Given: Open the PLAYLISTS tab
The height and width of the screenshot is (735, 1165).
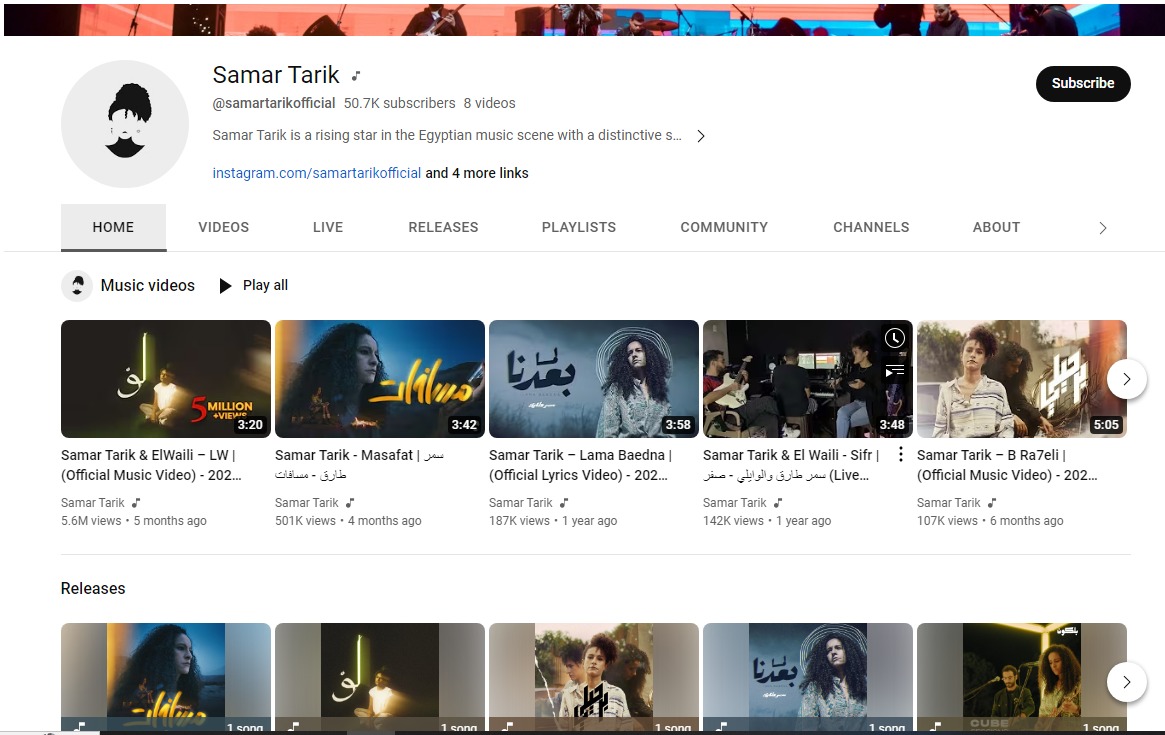Looking at the screenshot, I should pyautogui.click(x=578, y=227).
